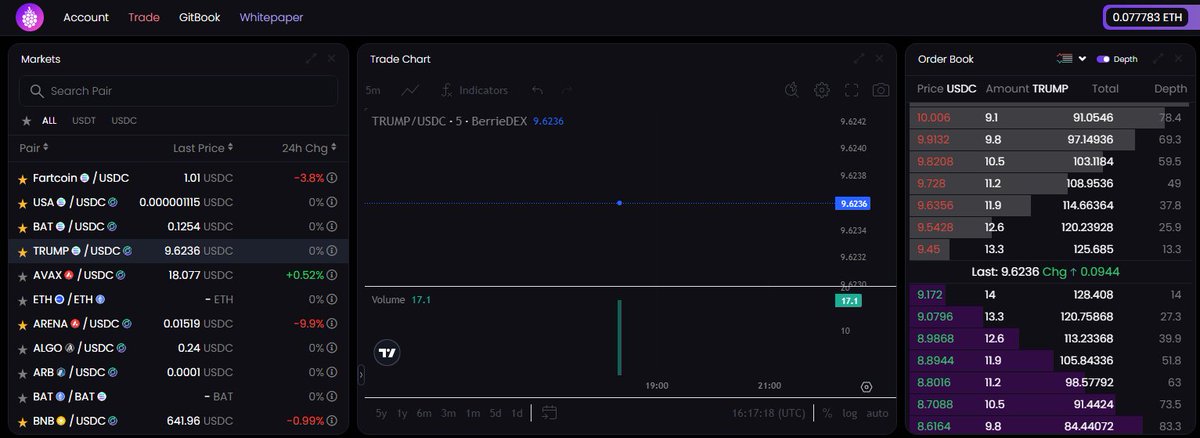Image resolution: width=1200 pixels, height=438 pixels.
Task: Filter markets by favorites star
Action: coord(26,121)
